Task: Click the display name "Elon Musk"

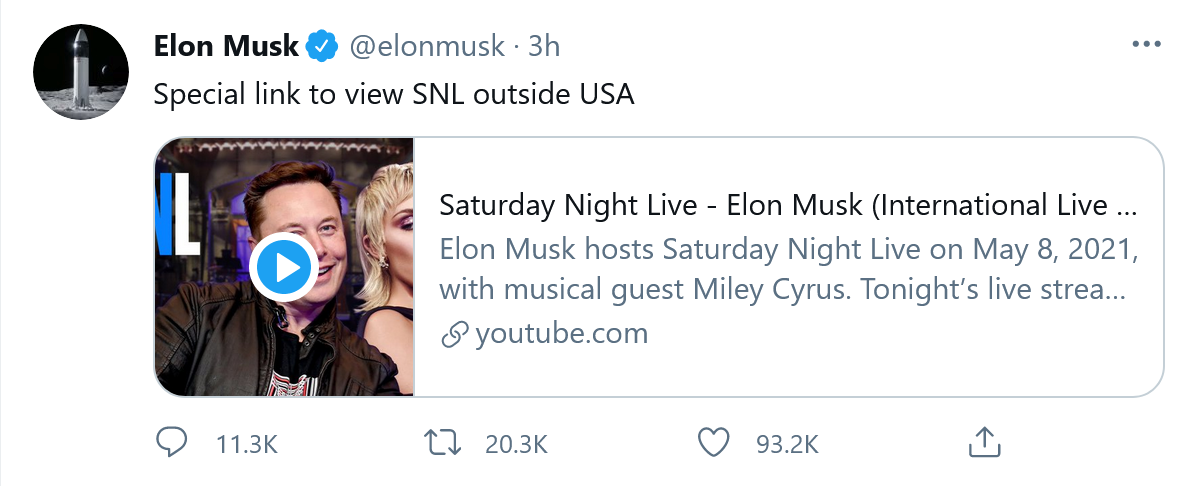Action: [x=226, y=46]
